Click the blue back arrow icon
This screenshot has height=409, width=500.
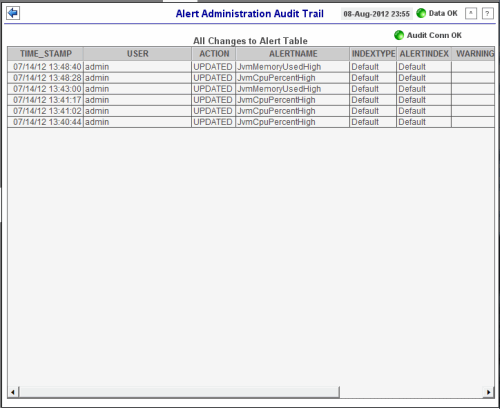tap(13, 13)
